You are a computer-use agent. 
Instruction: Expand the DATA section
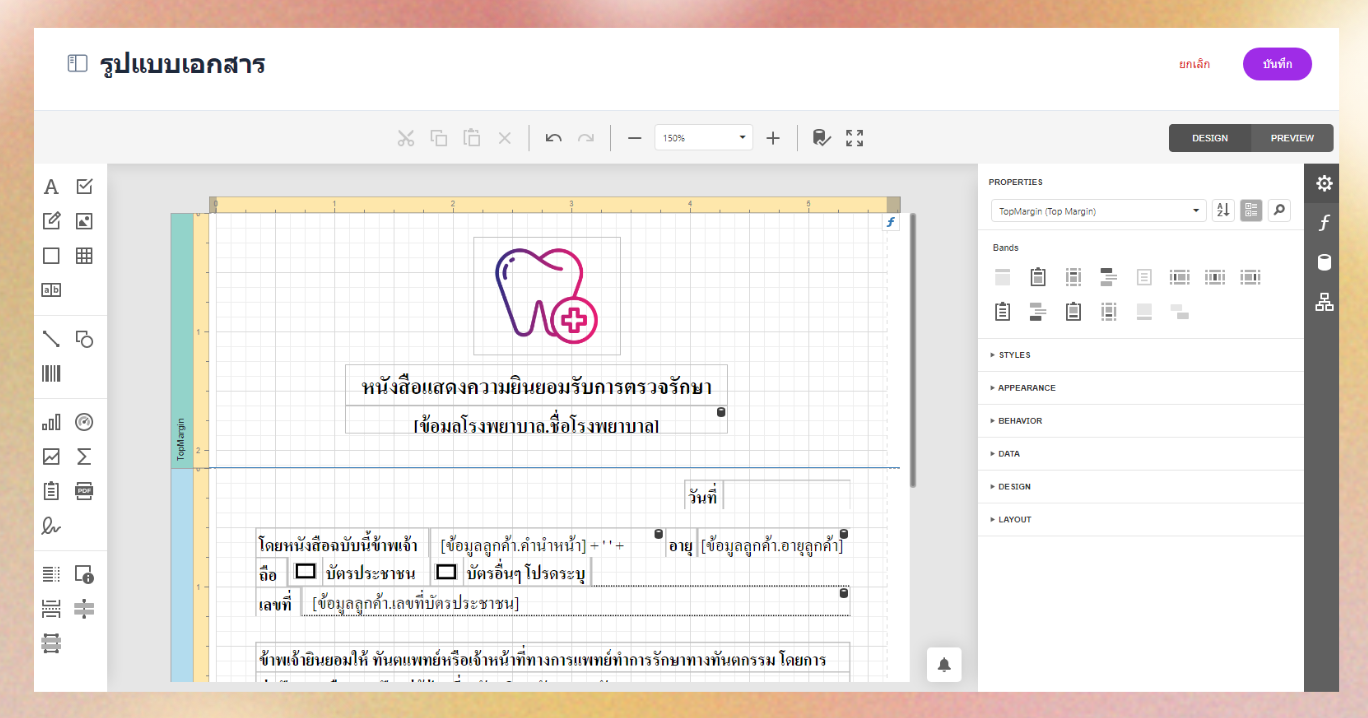[x=1140, y=454]
